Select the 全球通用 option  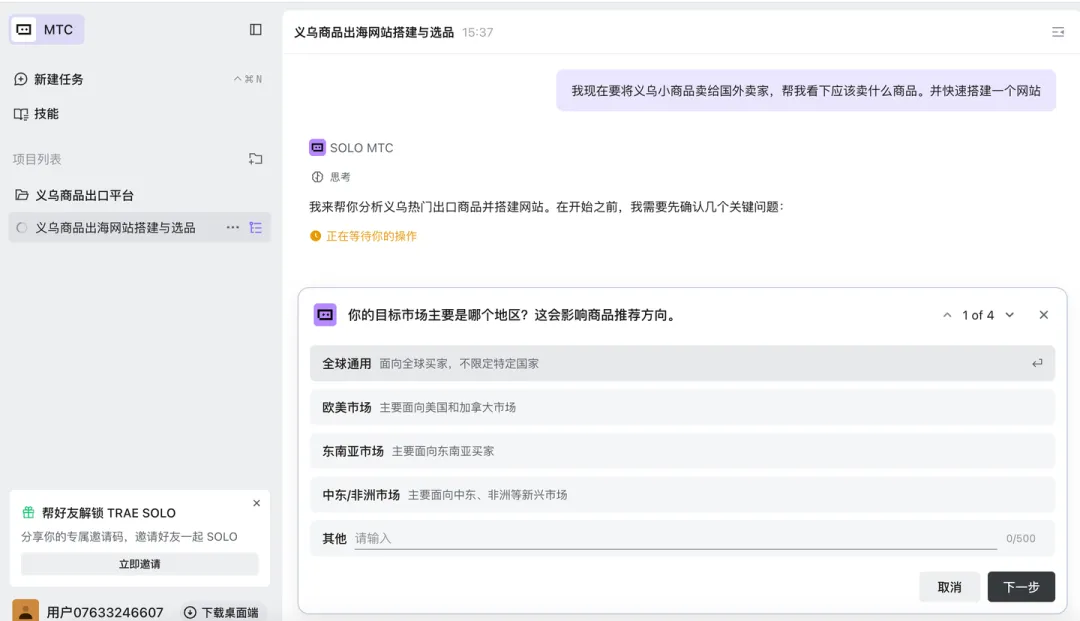tap(682, 364)
